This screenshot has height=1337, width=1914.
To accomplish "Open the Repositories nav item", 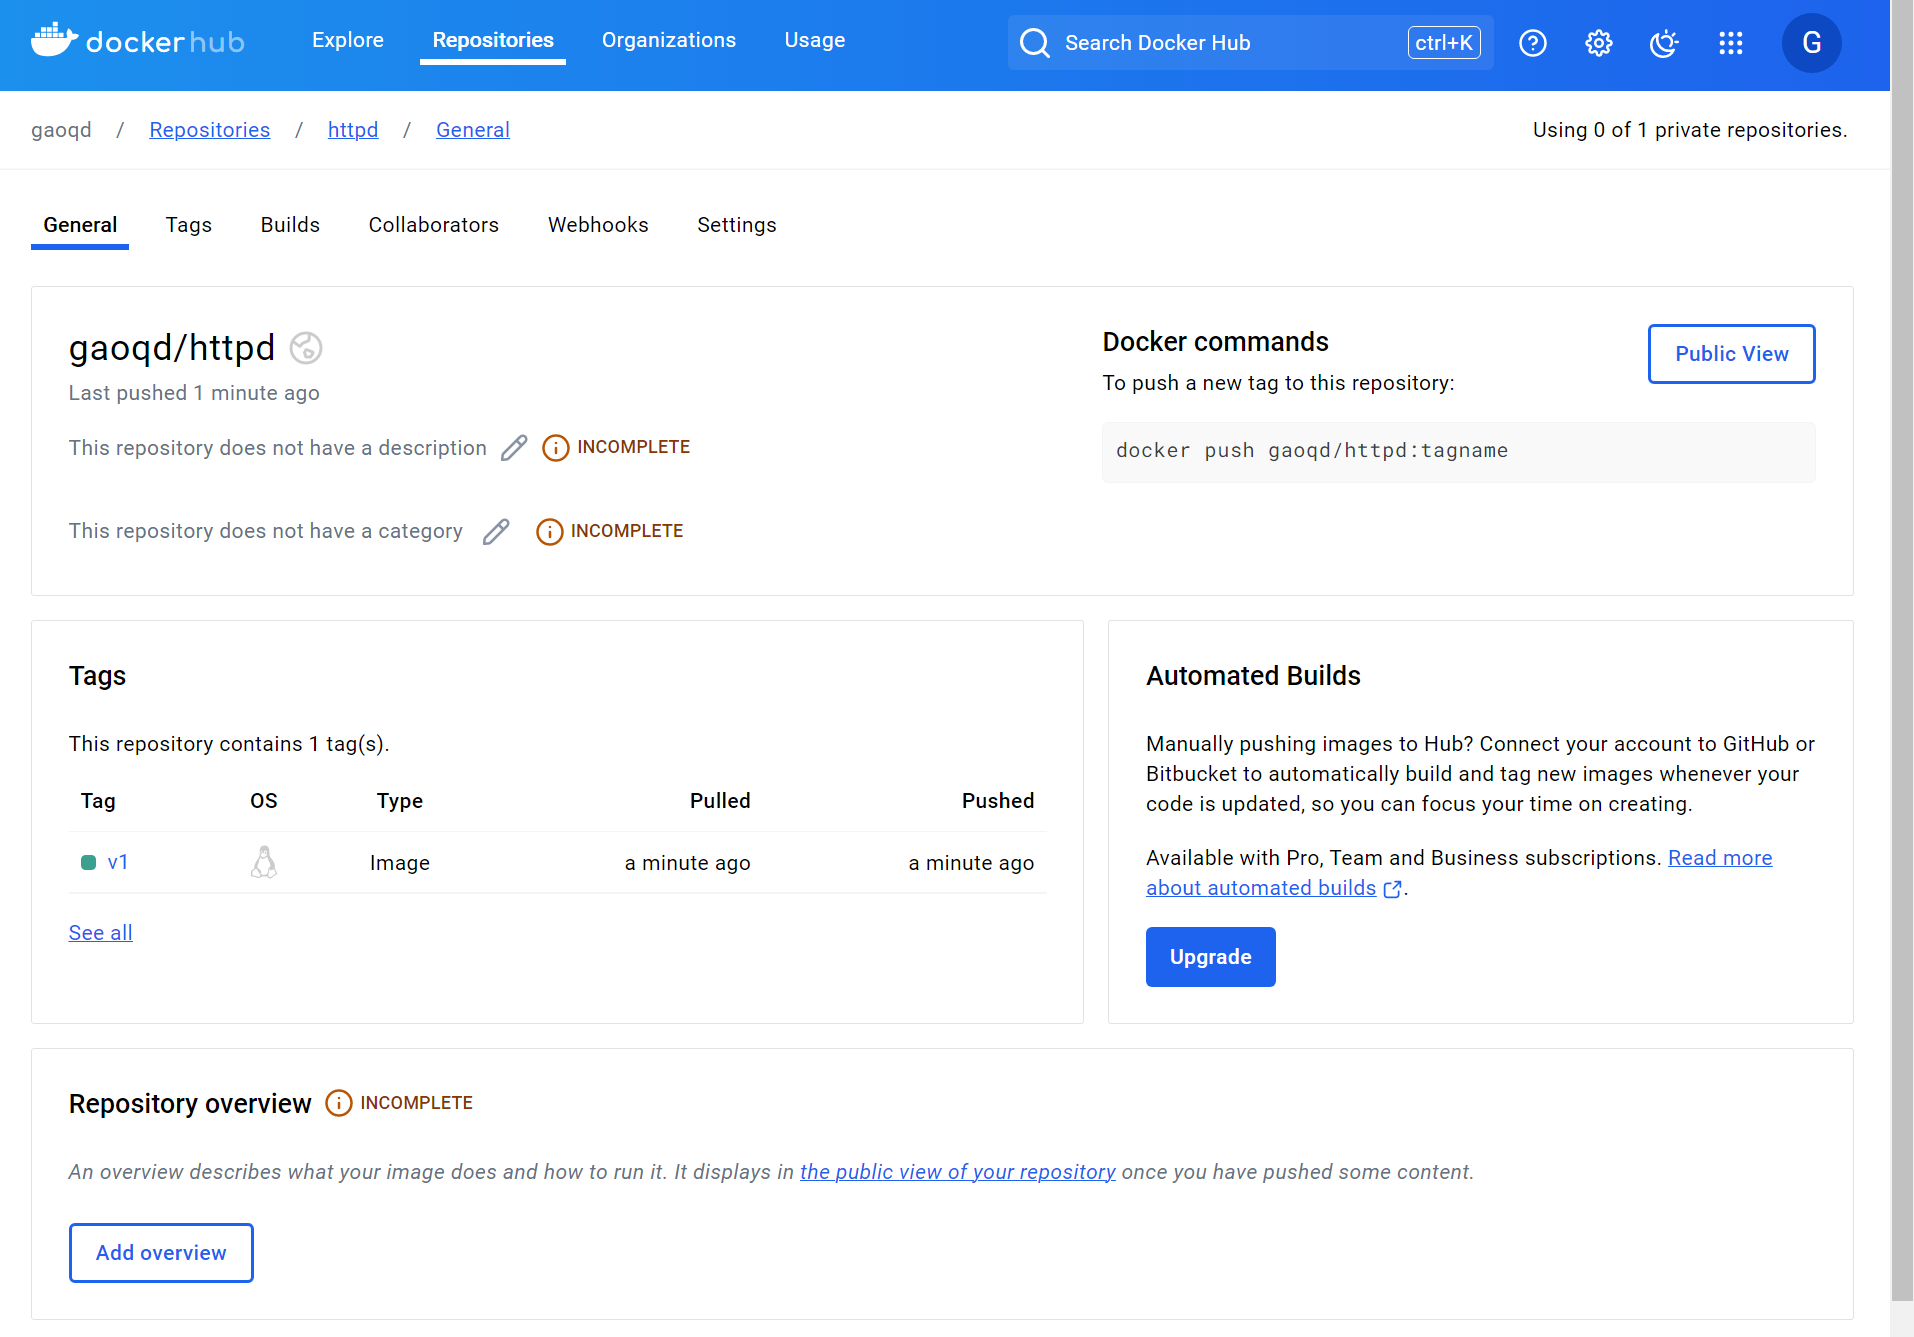I will 493,40.
